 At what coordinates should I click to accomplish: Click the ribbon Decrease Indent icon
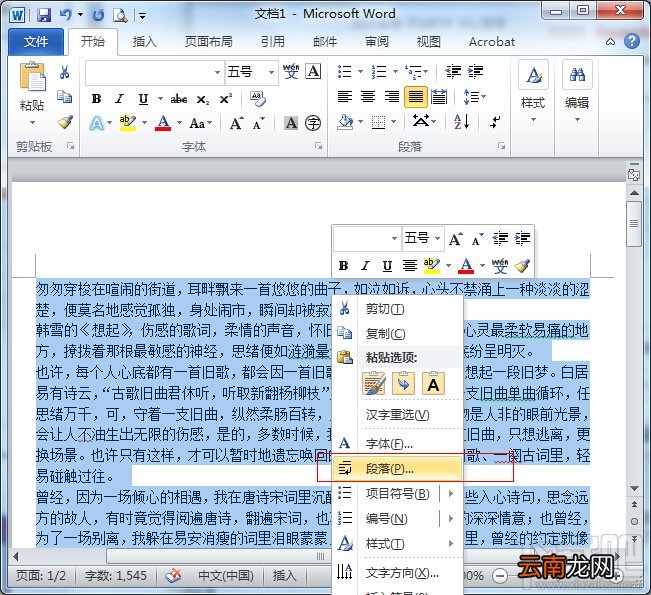[453, 71]
